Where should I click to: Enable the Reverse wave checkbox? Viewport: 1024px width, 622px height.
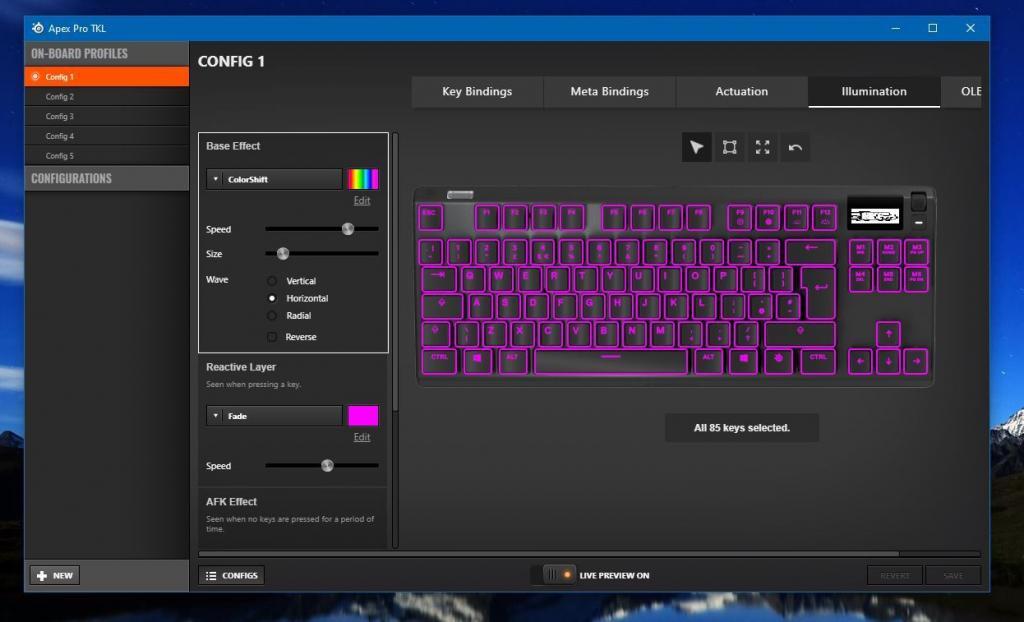click(272, 337)
